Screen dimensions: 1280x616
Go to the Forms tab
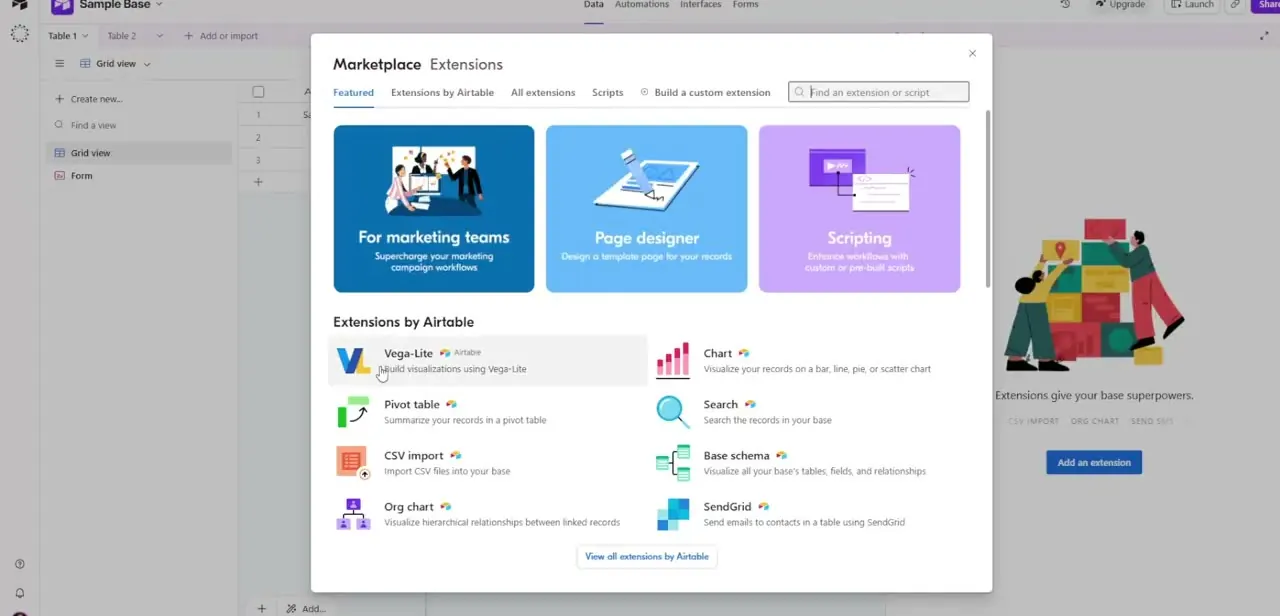click(745, 5)
